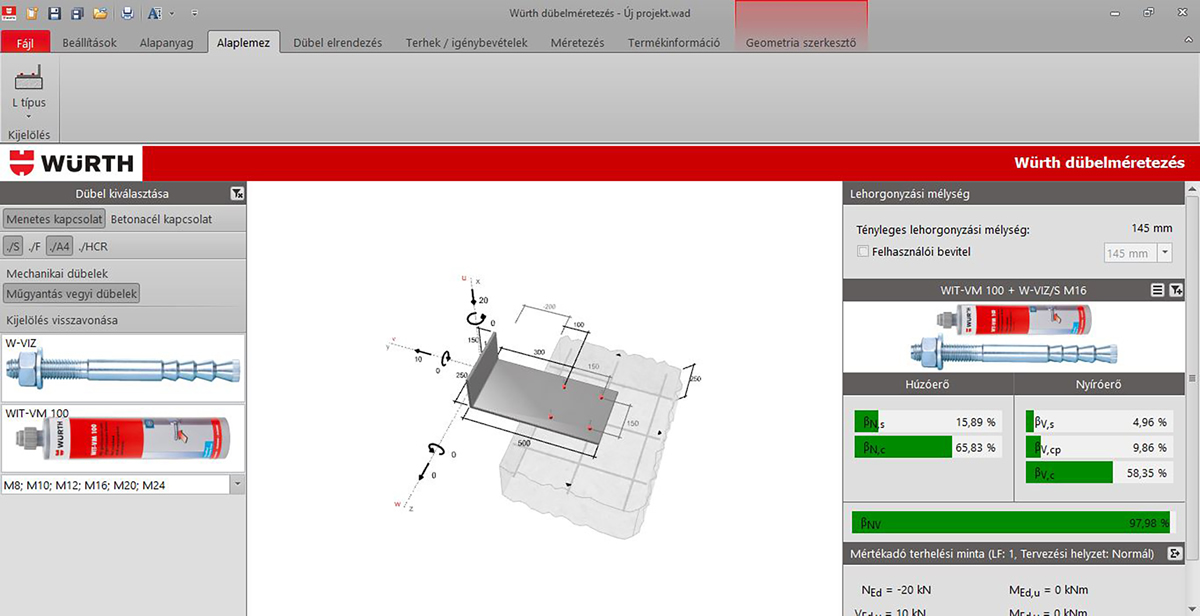Open the font size dropdown arrow
The width and height of the screenshot is (1200, 616).
pyautogui.click(x=172, y=14)
